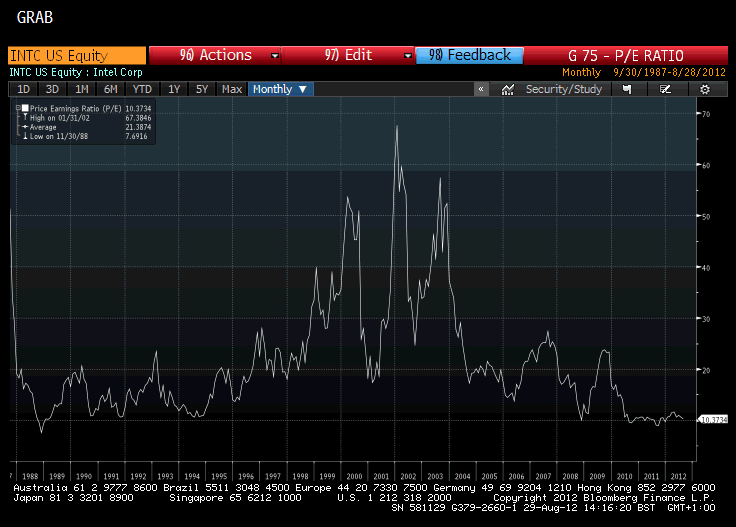Select the 1D range tab
Viewport: 736px width, 527px height.
23,89
